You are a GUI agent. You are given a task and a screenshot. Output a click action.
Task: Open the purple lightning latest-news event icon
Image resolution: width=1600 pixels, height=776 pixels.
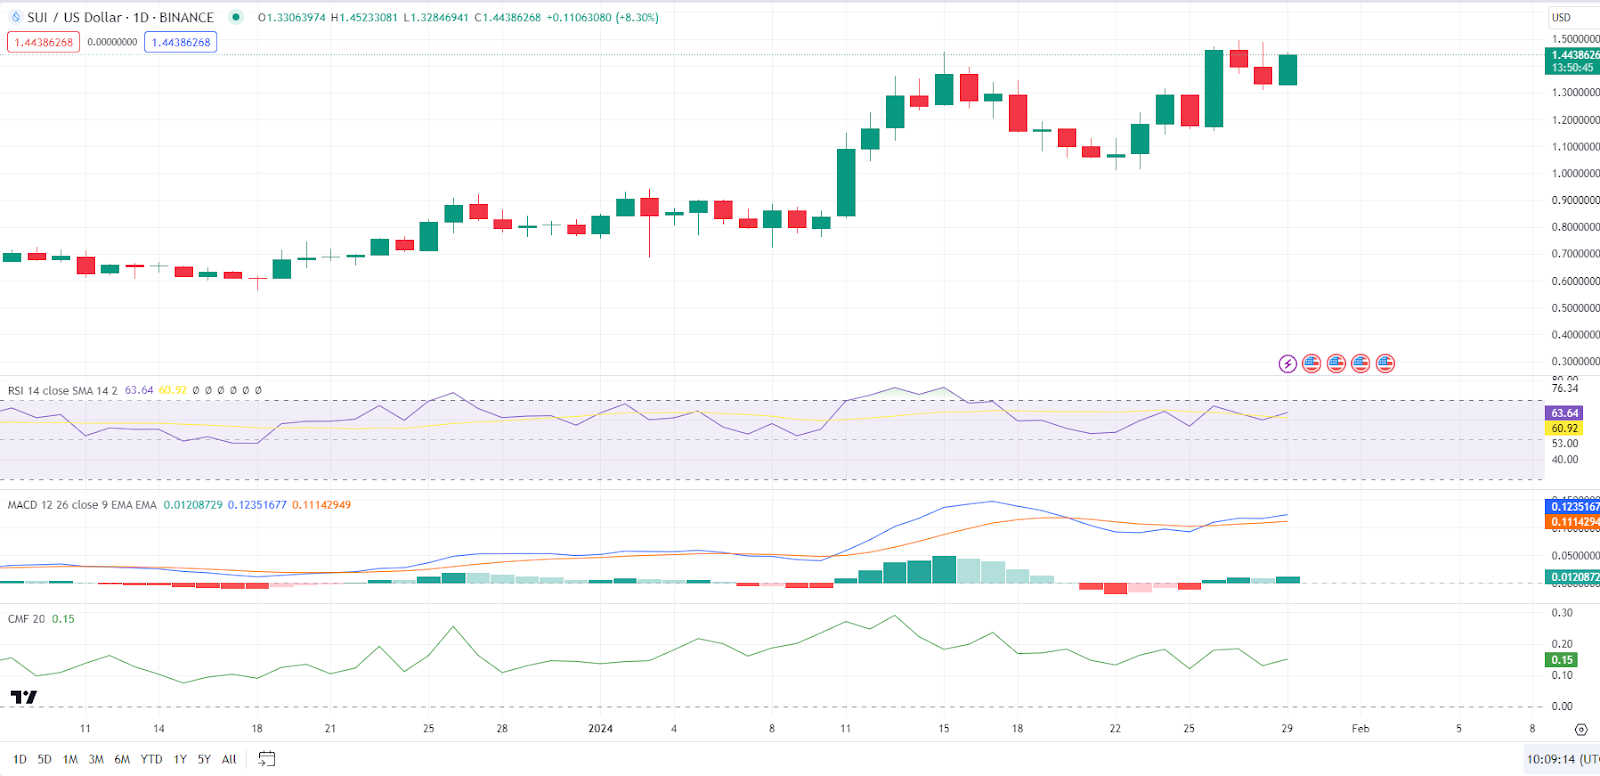coord(1288,364)
